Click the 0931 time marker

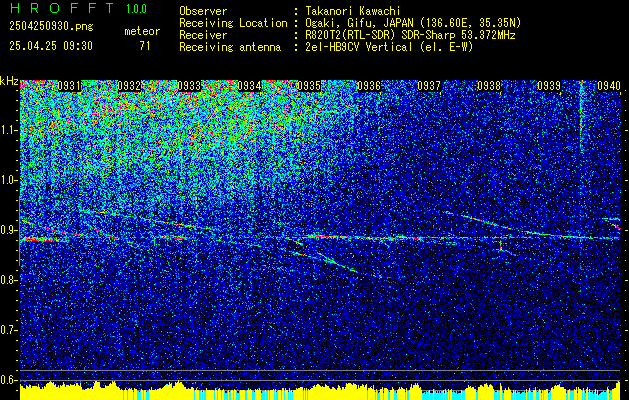click(x=69, y=86)
